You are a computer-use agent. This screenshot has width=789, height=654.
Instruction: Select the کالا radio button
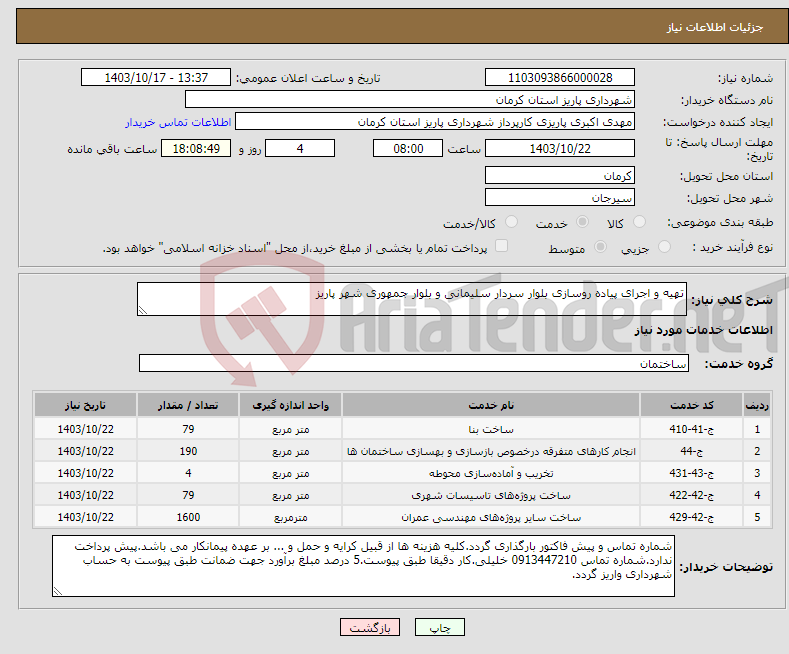click(x=639, y=222)
